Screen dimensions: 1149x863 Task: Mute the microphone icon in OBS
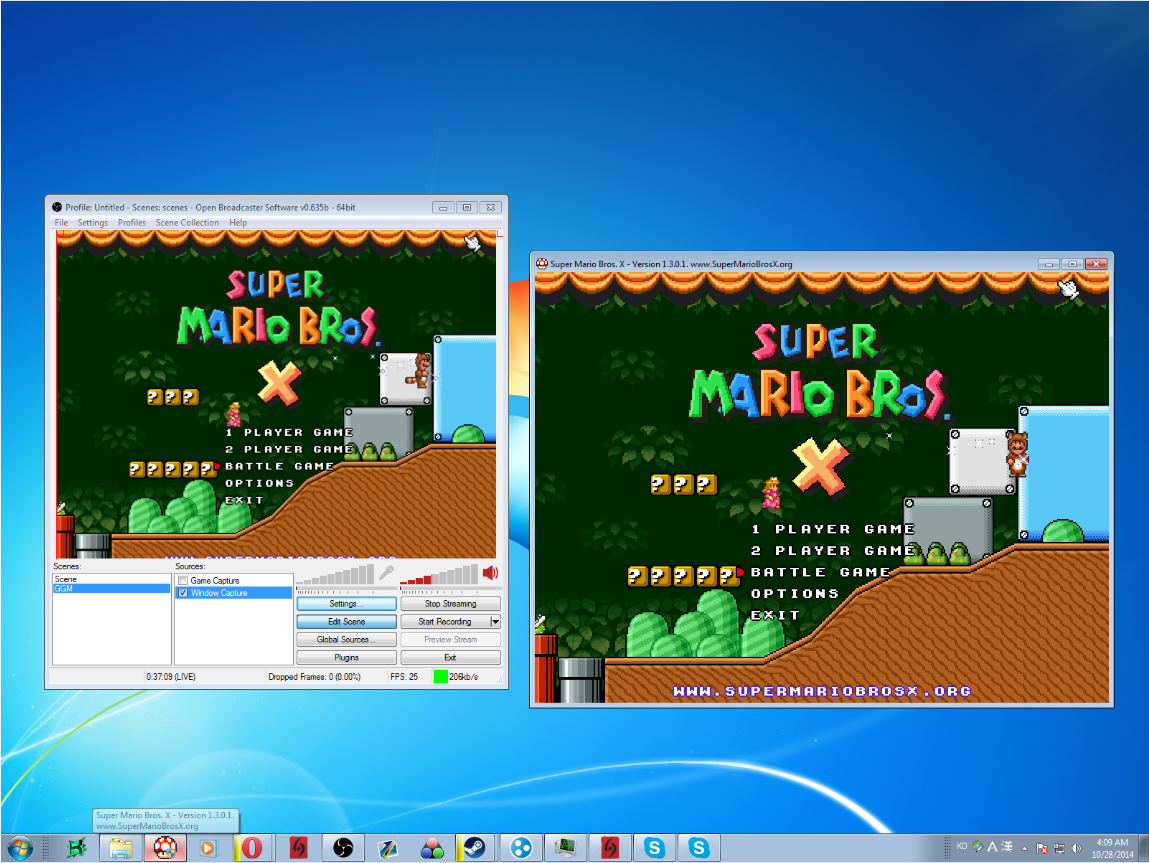[387, 573]
